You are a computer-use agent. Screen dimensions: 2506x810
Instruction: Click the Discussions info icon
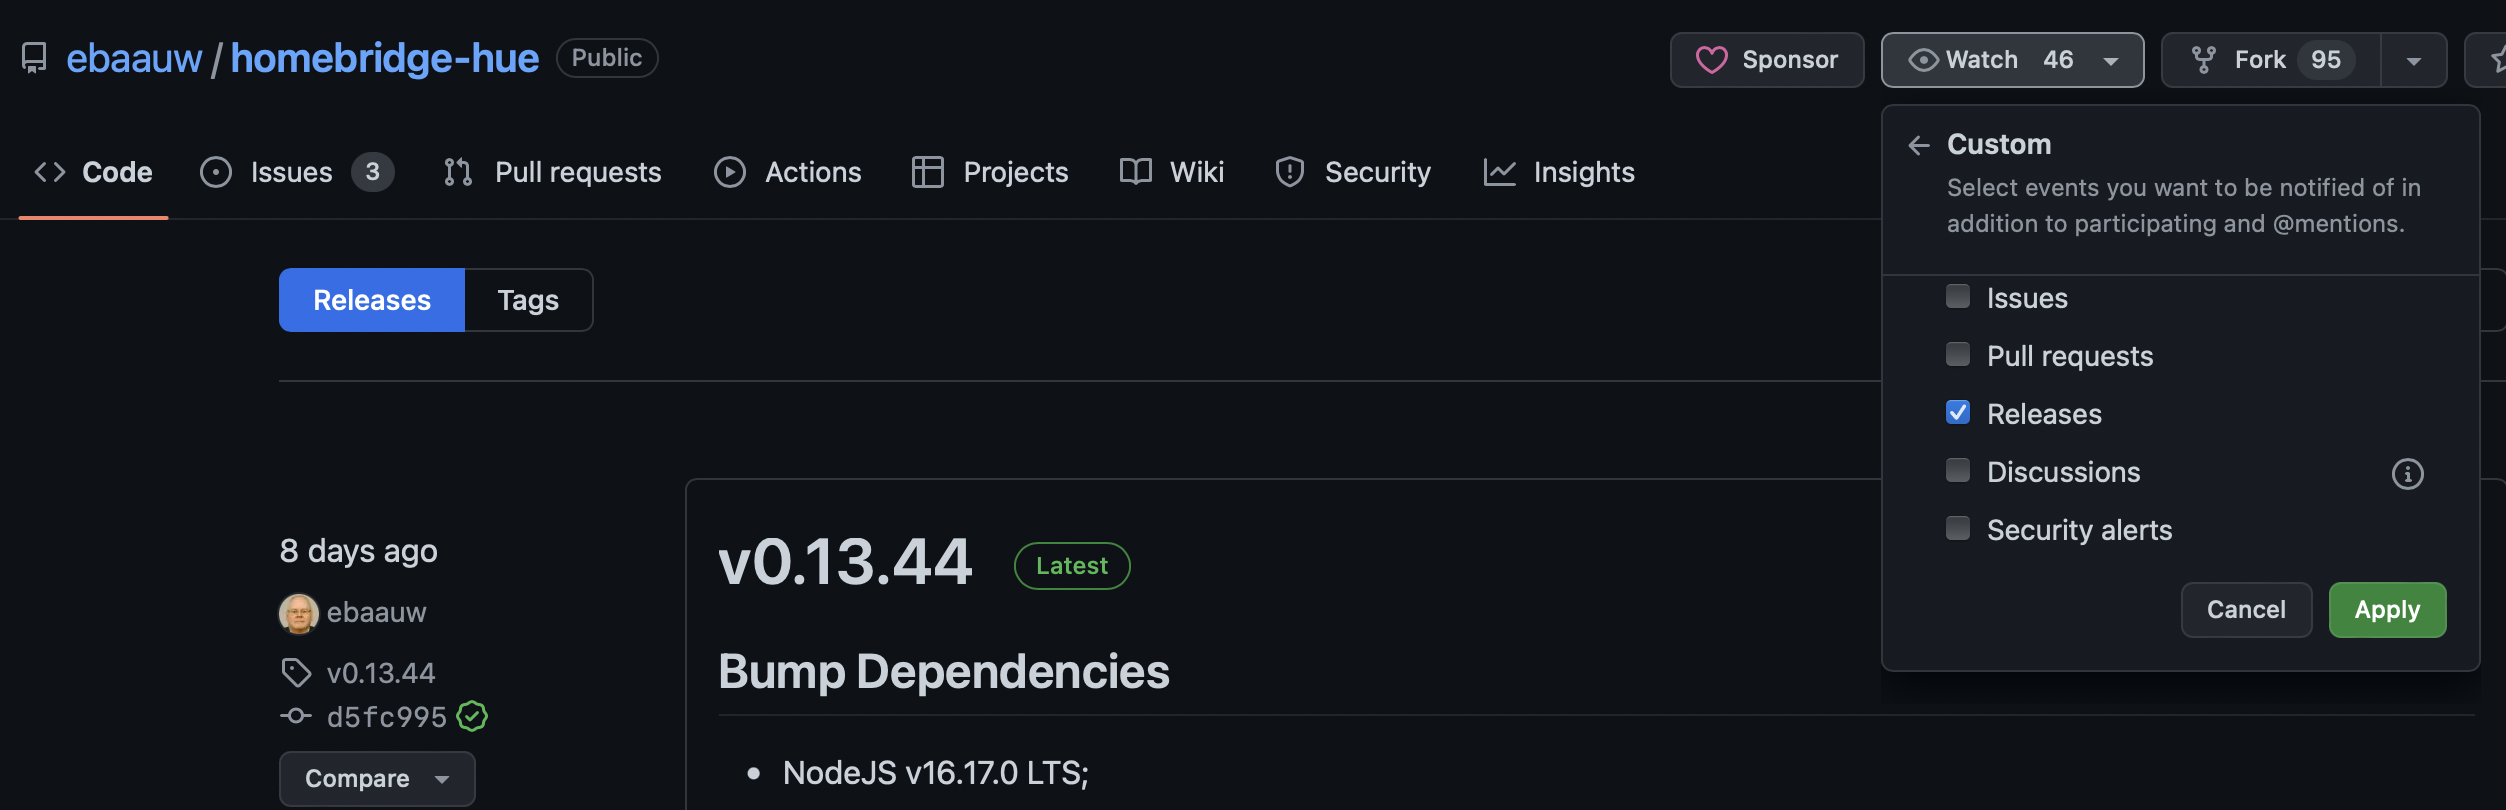2407,473
